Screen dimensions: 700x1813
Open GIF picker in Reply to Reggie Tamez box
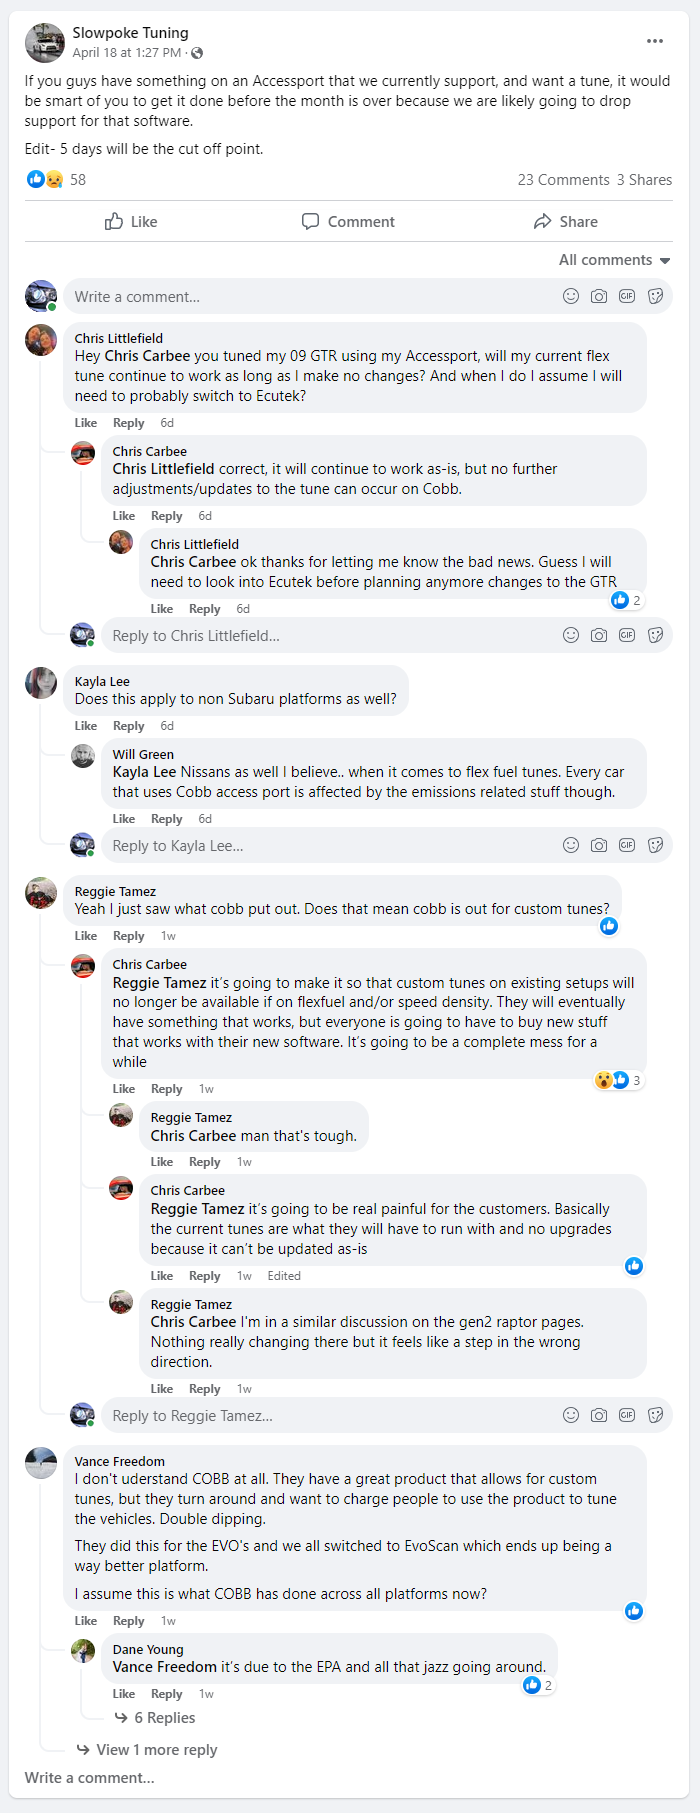[627, 1415]
